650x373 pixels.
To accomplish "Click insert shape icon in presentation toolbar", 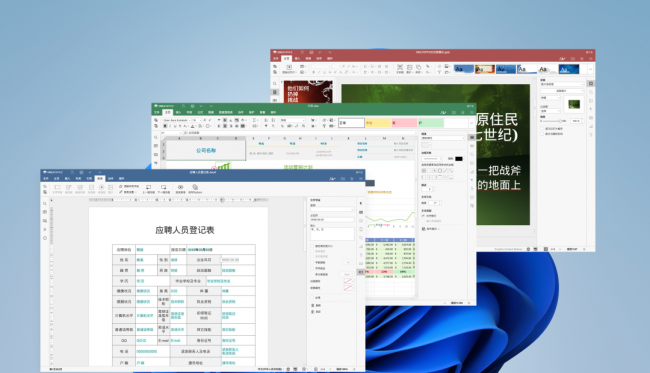I will pyautogui.click(x=418, y=68).
